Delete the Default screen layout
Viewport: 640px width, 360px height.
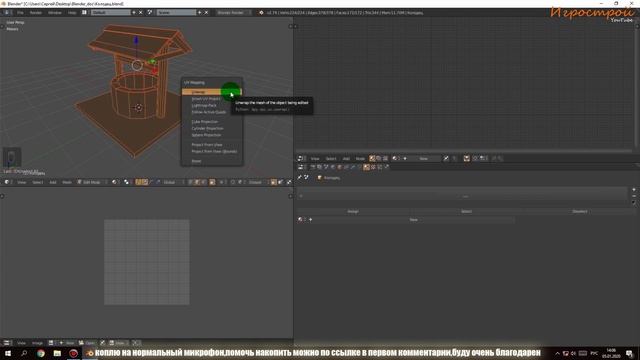(x=141, y=13)
